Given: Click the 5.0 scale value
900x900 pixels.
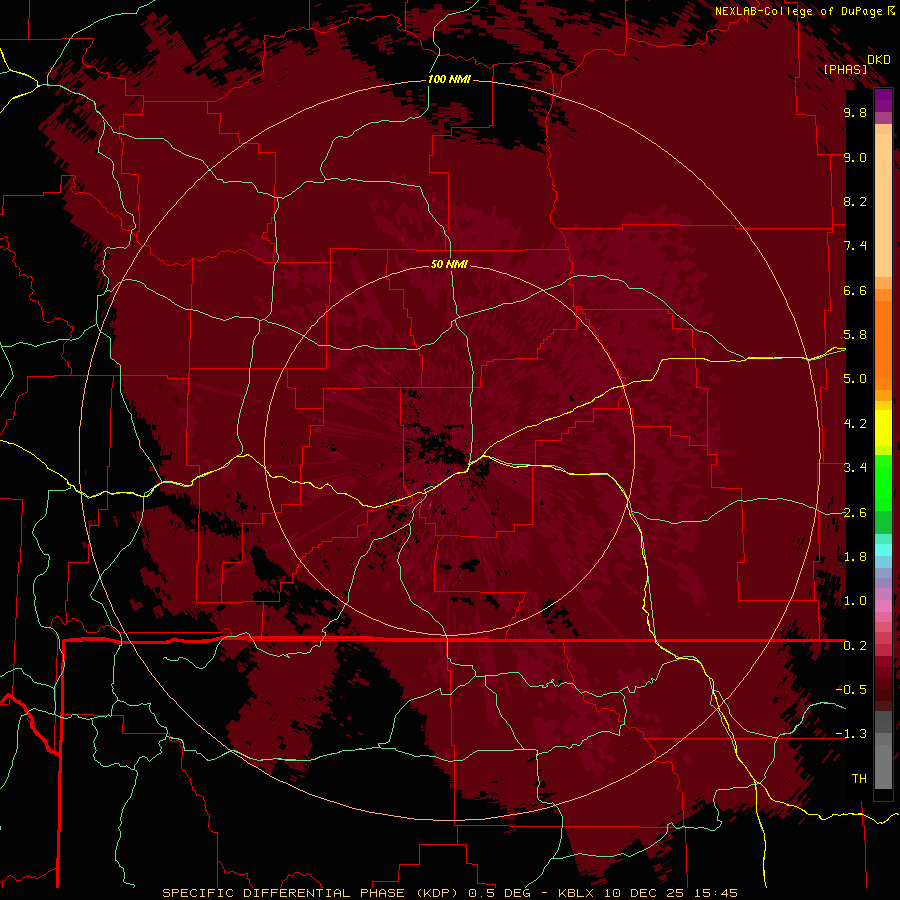Looking at the screenshot, I should pos(855,379).
